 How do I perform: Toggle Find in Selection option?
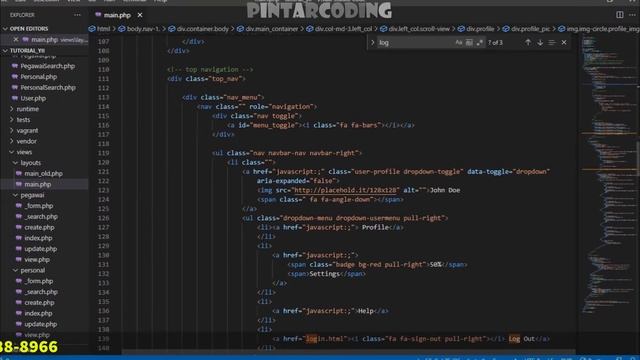552,42
